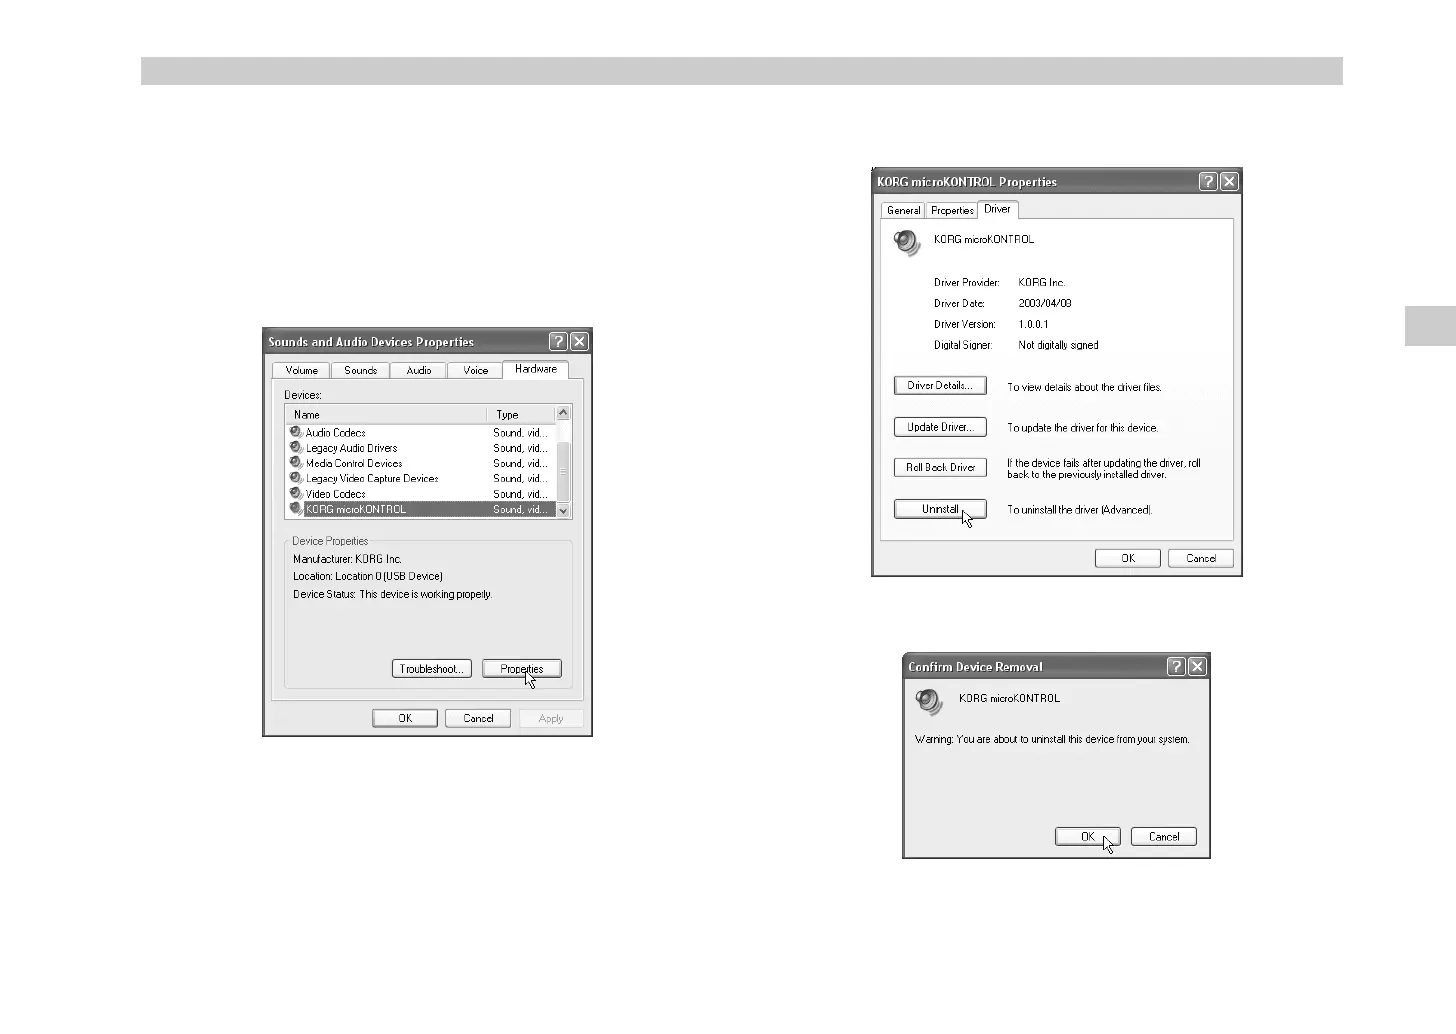Select the 'Video Codecs' row
This screenshot has height=1034, width=1456.
point(420,494)
